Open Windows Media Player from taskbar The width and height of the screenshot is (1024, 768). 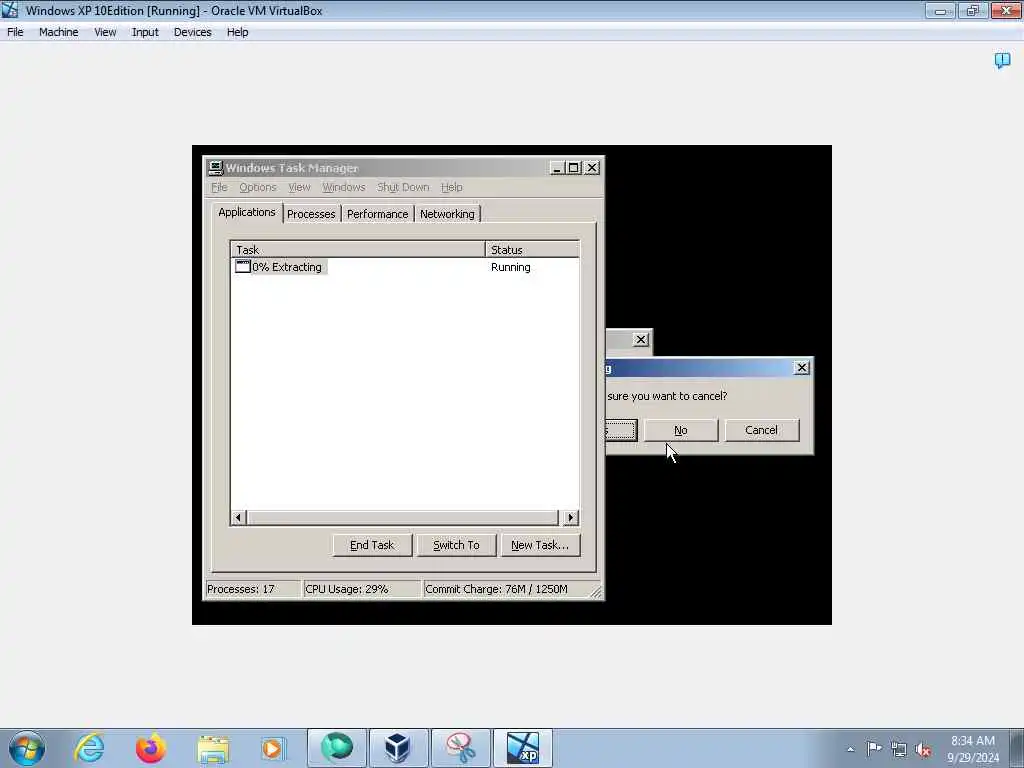click(273, 748)
